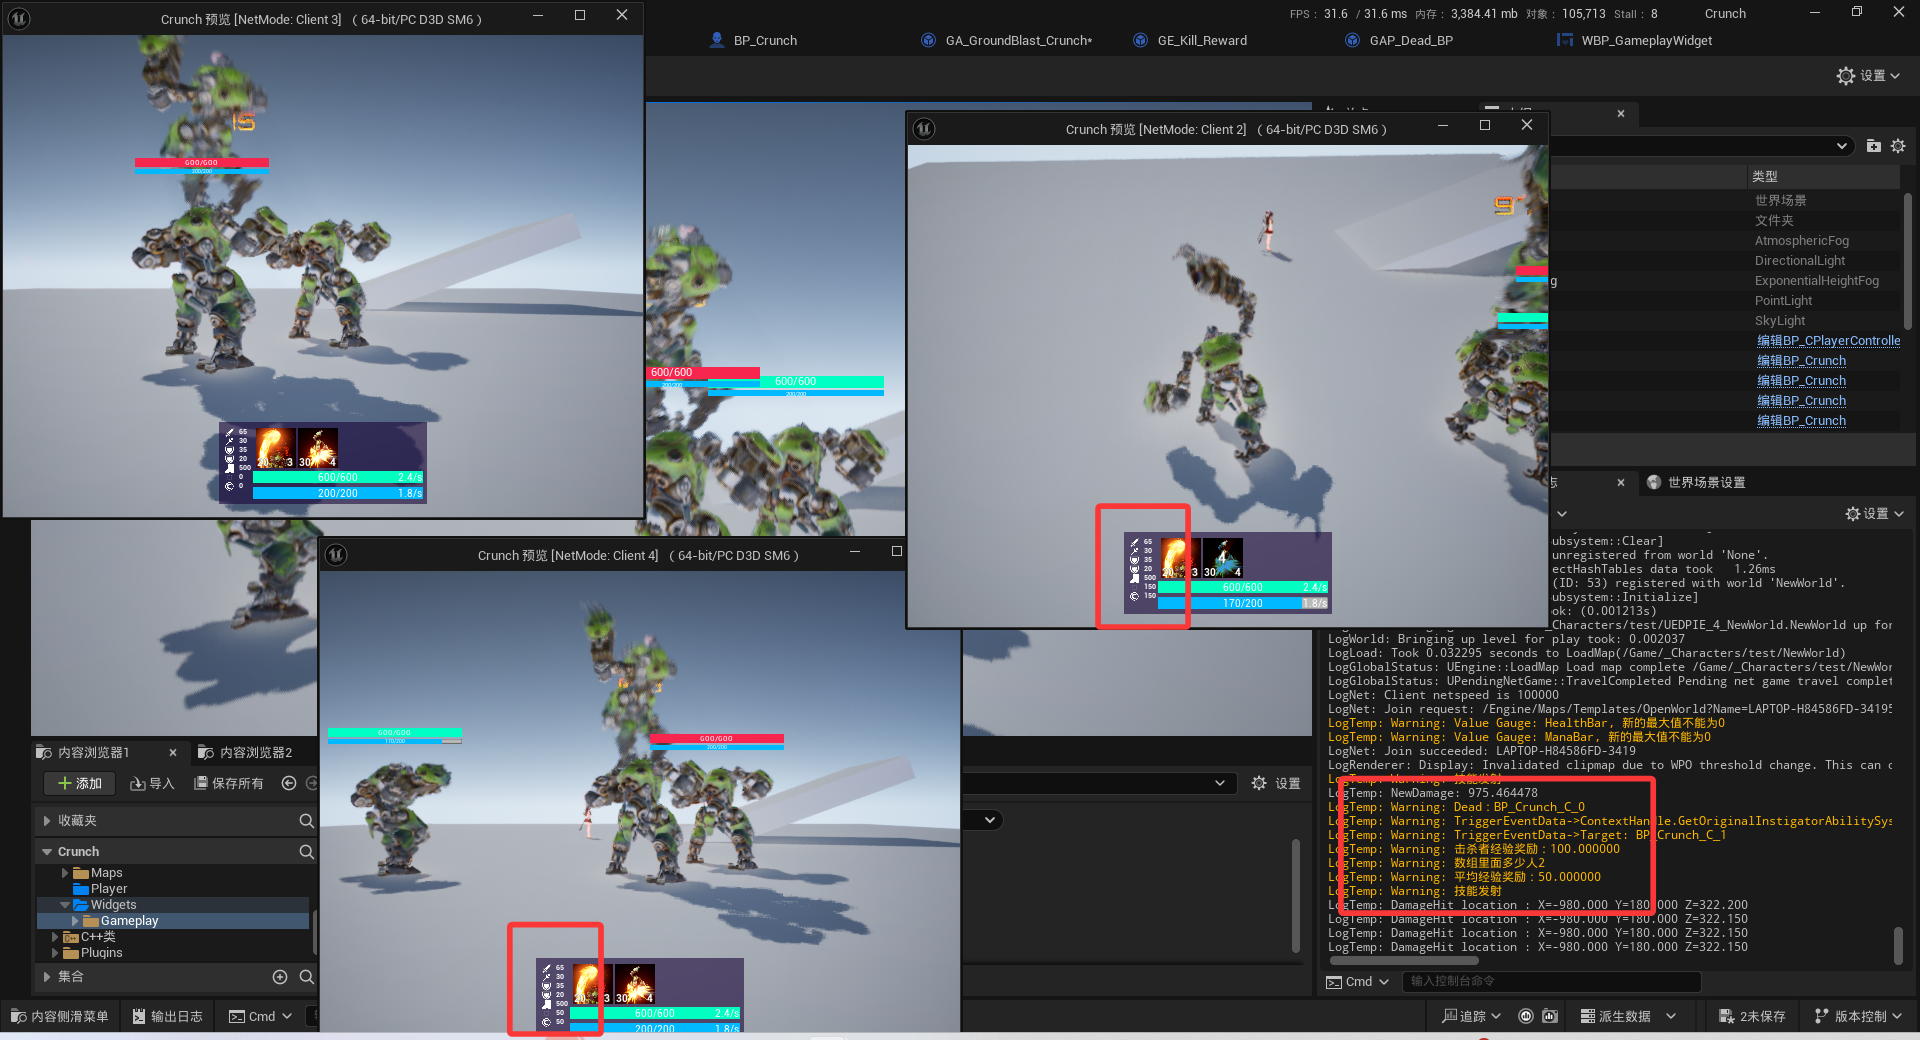Open 设置 next to content browser filter
This screenshot has height=1040, width=1920.
point(1276,783)
